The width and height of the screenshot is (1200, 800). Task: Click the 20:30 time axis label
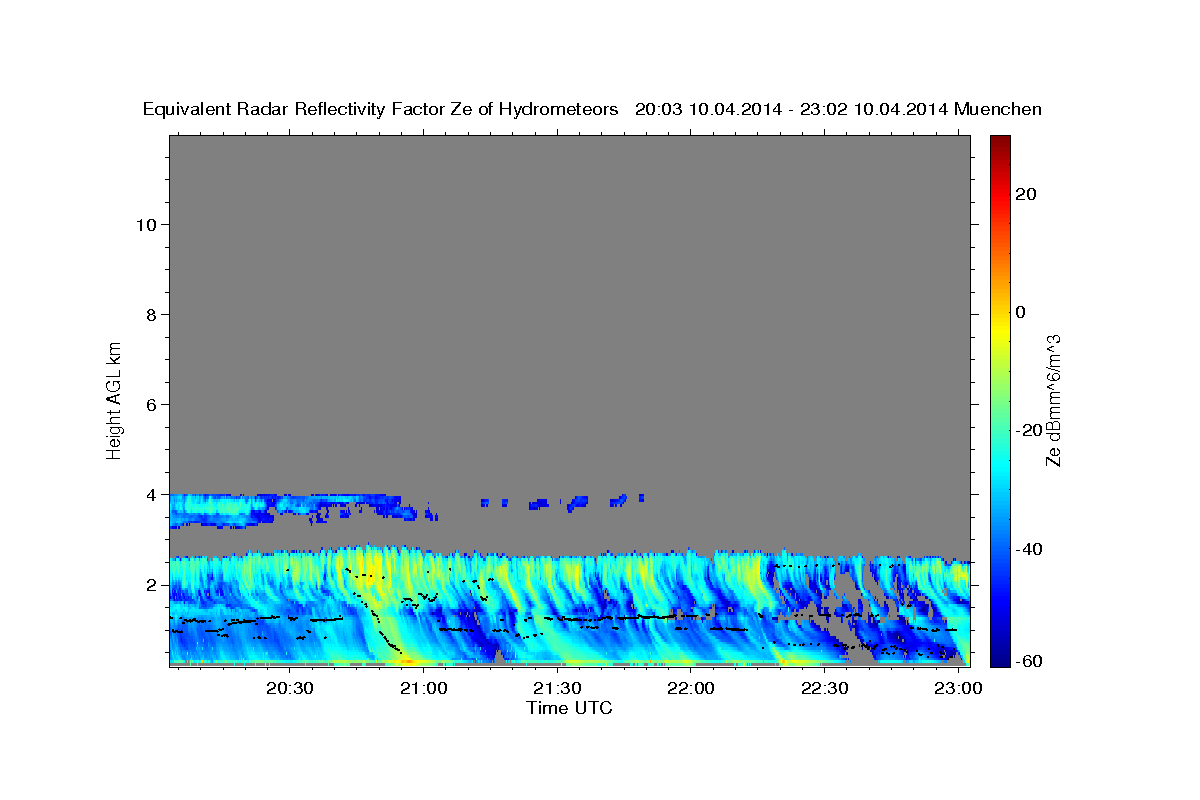point(290,689)
